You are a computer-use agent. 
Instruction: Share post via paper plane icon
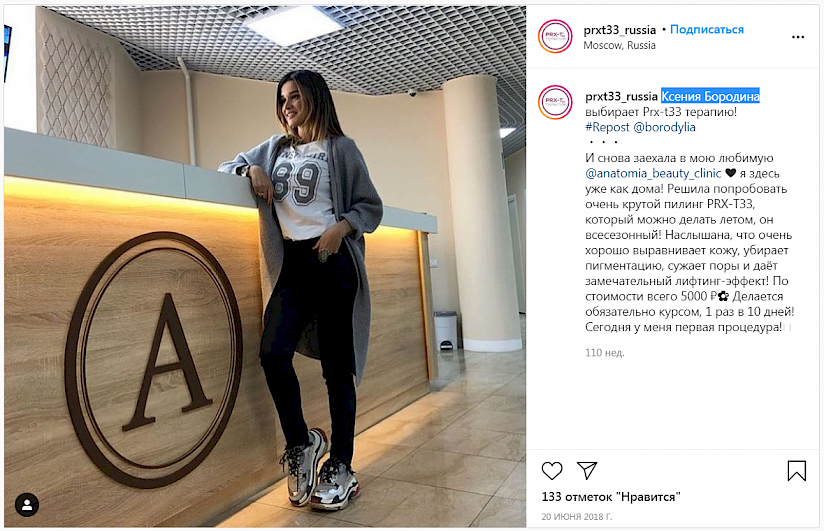586,470
